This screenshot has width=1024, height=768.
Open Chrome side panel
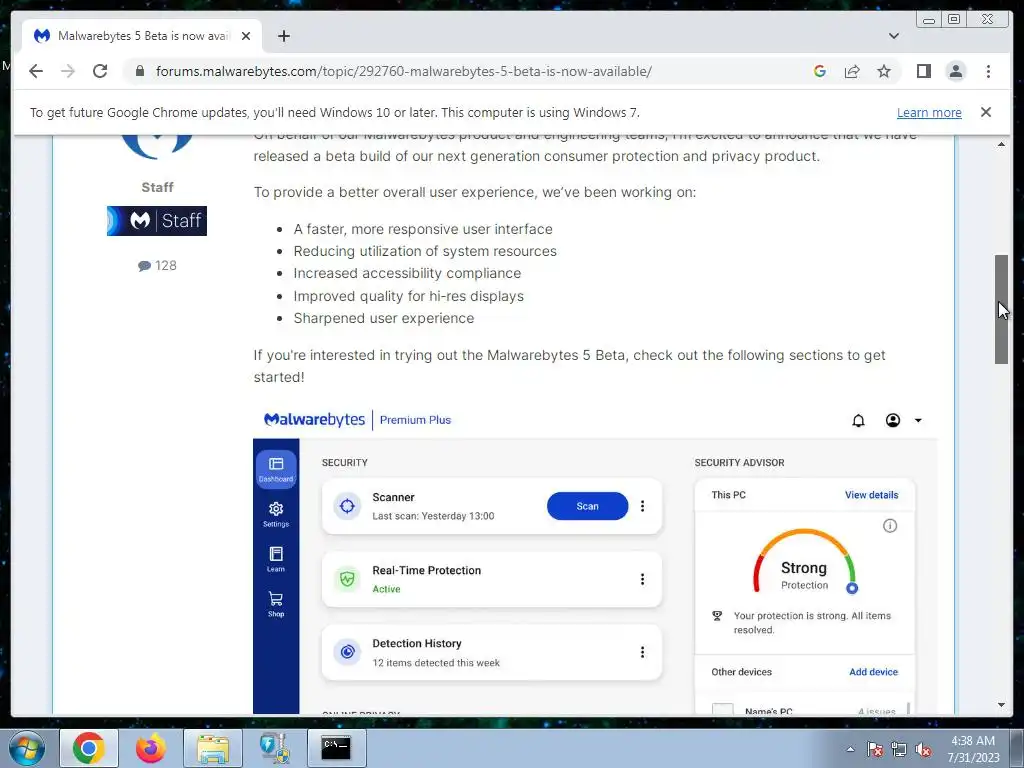(923, 71)
